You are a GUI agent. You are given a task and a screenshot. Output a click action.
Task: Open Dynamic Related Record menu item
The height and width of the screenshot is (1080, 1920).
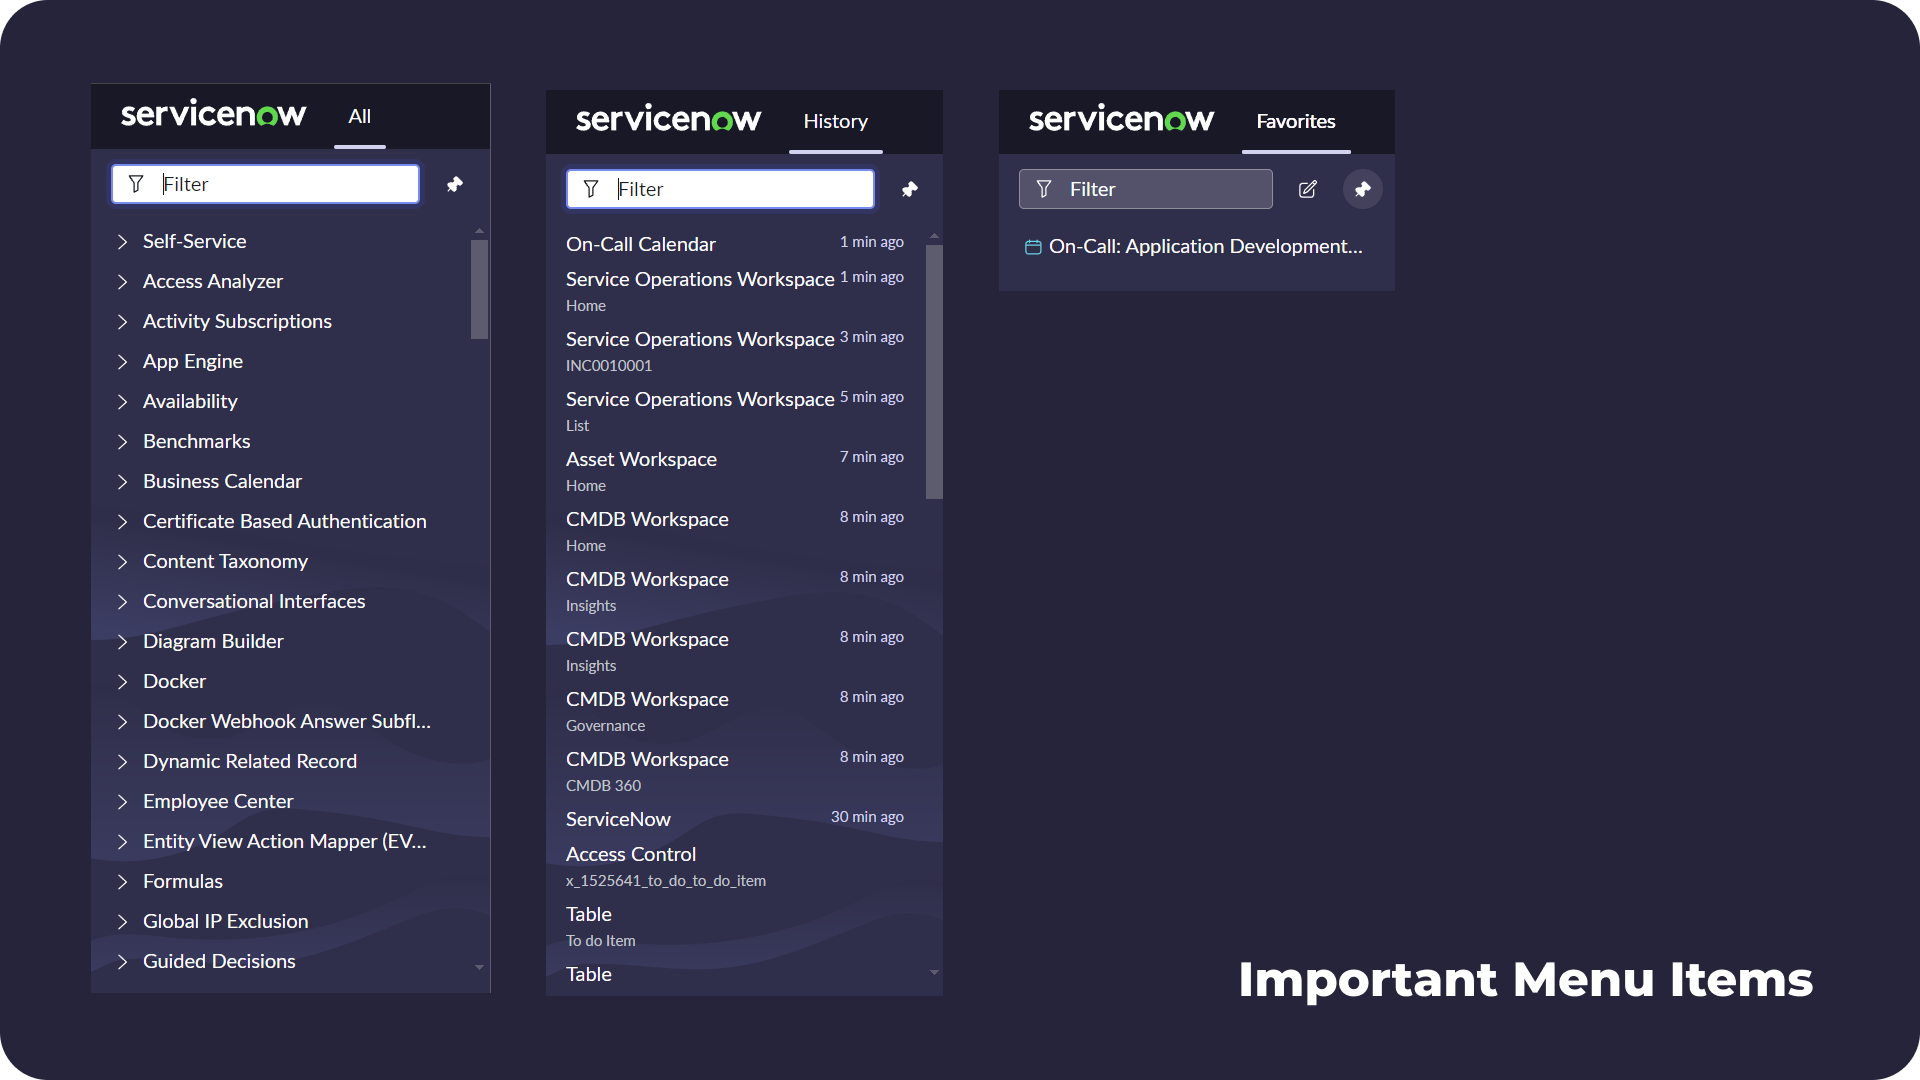point(250,761)
